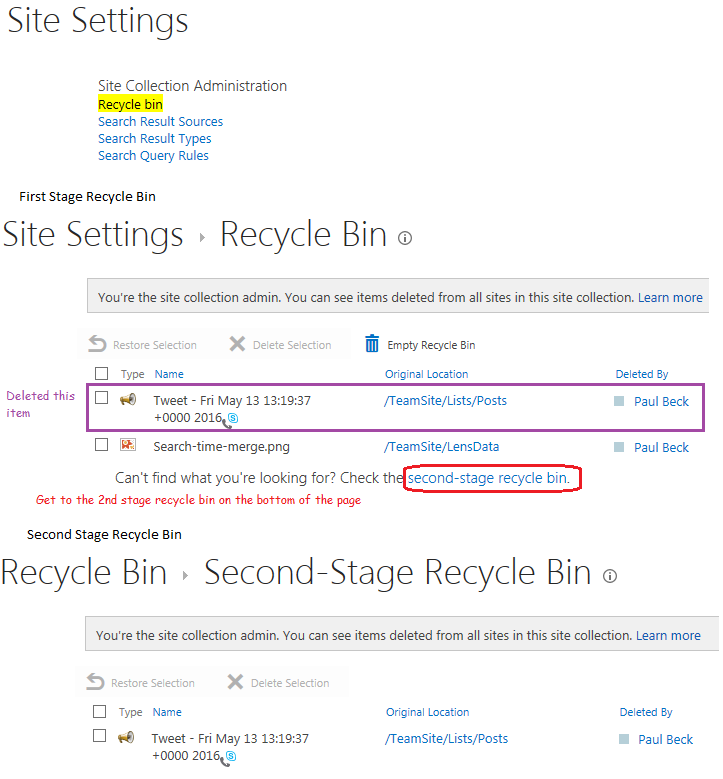Click Restore Selection text in second-stage toolbar
The image size is (723, 779).
153,683
